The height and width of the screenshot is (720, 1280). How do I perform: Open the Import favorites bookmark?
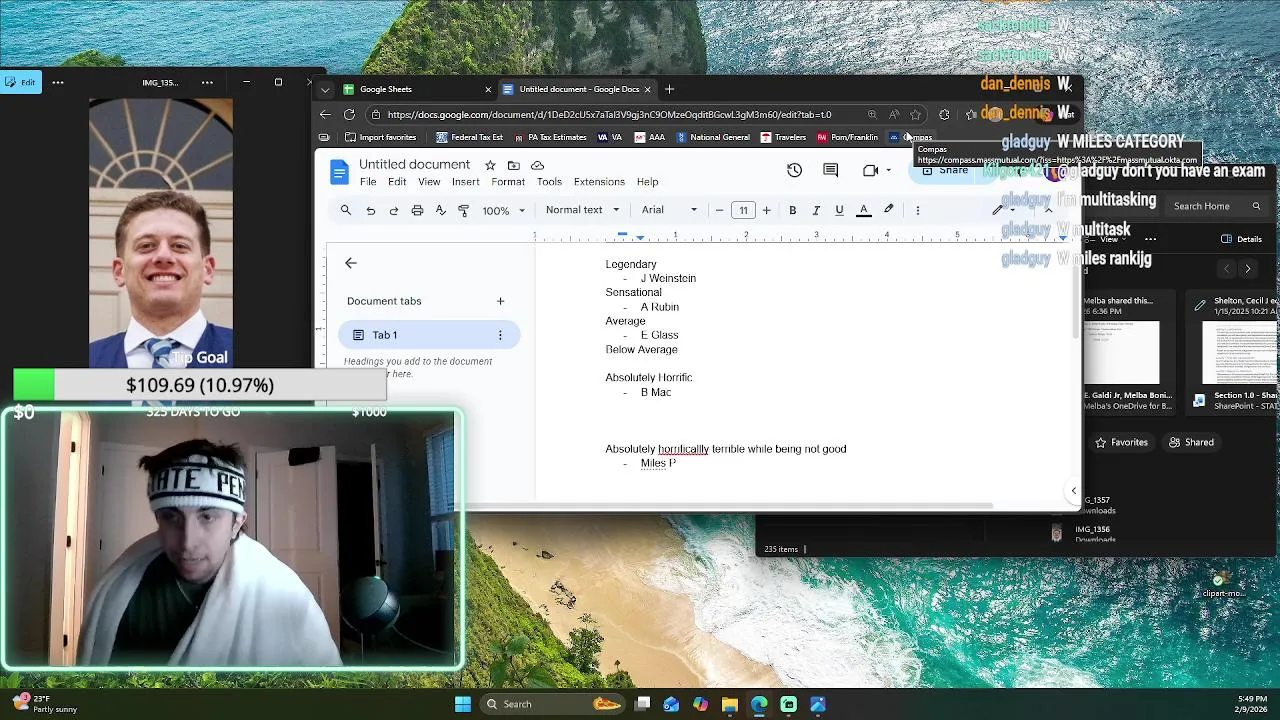[380, 137]
